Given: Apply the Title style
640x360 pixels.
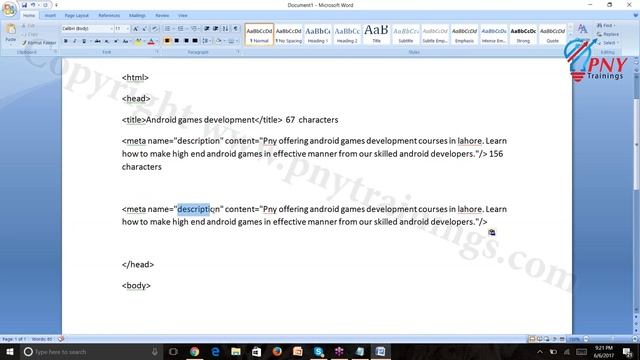Looking at the screenshot, I should (x=376, y=34).
